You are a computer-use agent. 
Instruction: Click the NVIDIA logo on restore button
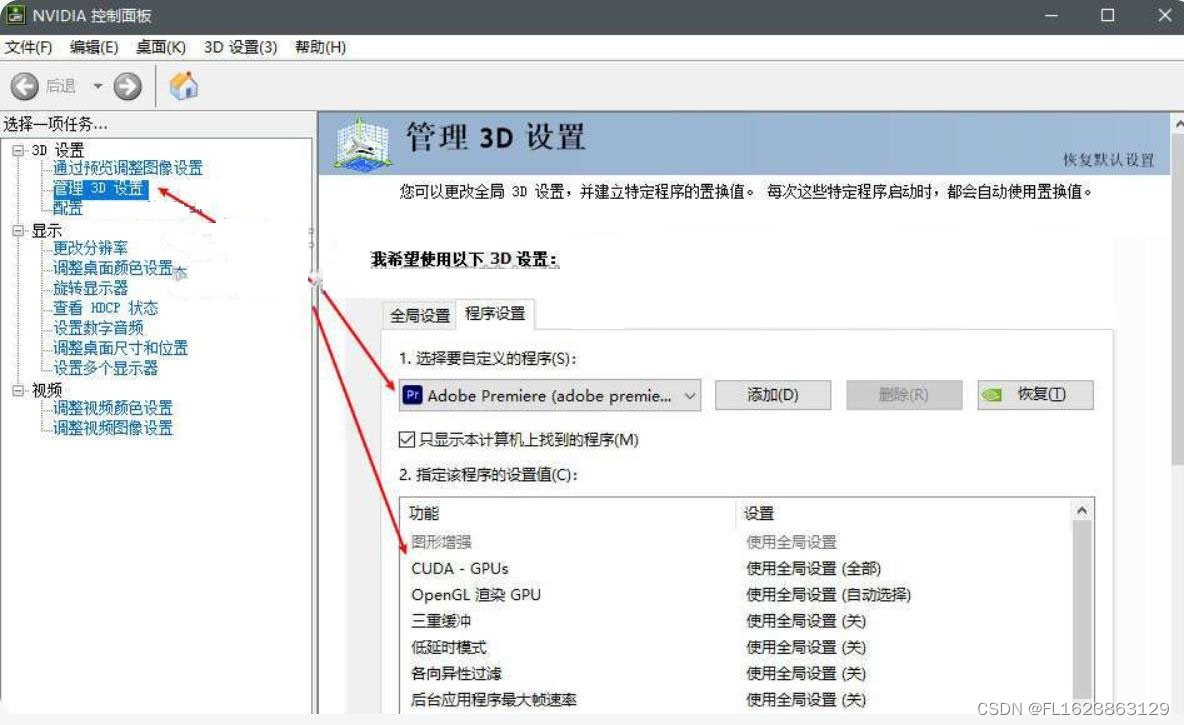[x=991, y=395]
